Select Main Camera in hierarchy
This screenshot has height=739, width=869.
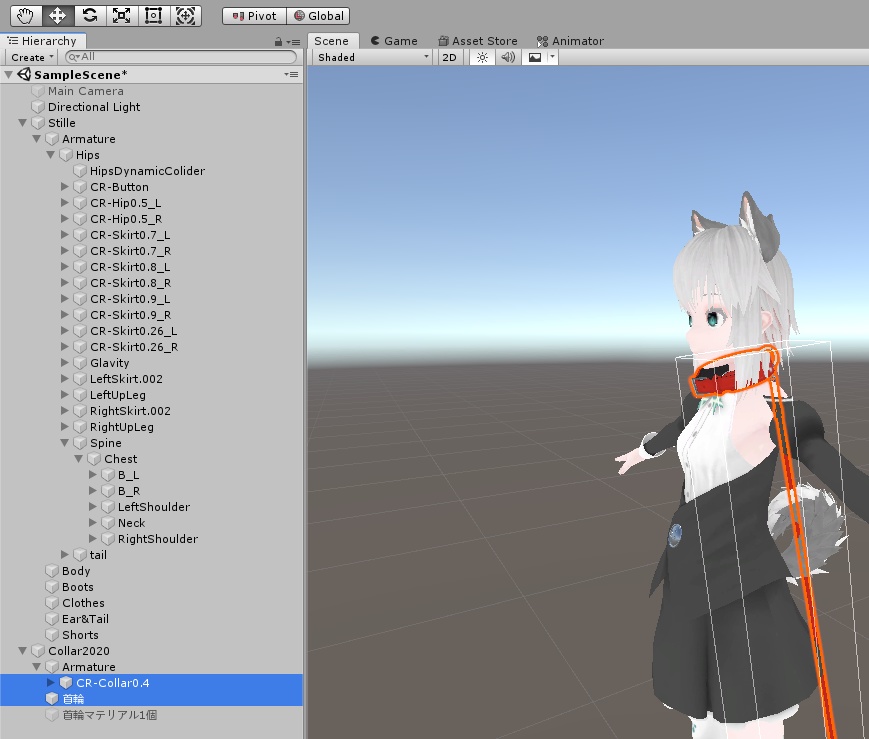point(85,91)
